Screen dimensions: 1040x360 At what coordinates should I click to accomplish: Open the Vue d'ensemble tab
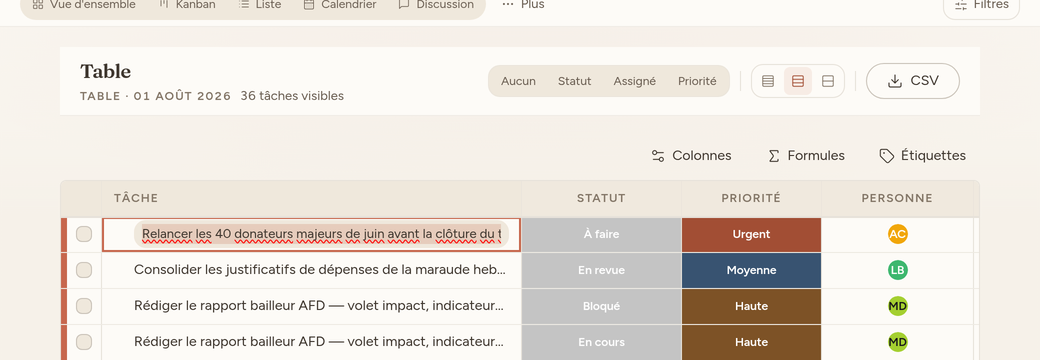(x=84, y=5)
